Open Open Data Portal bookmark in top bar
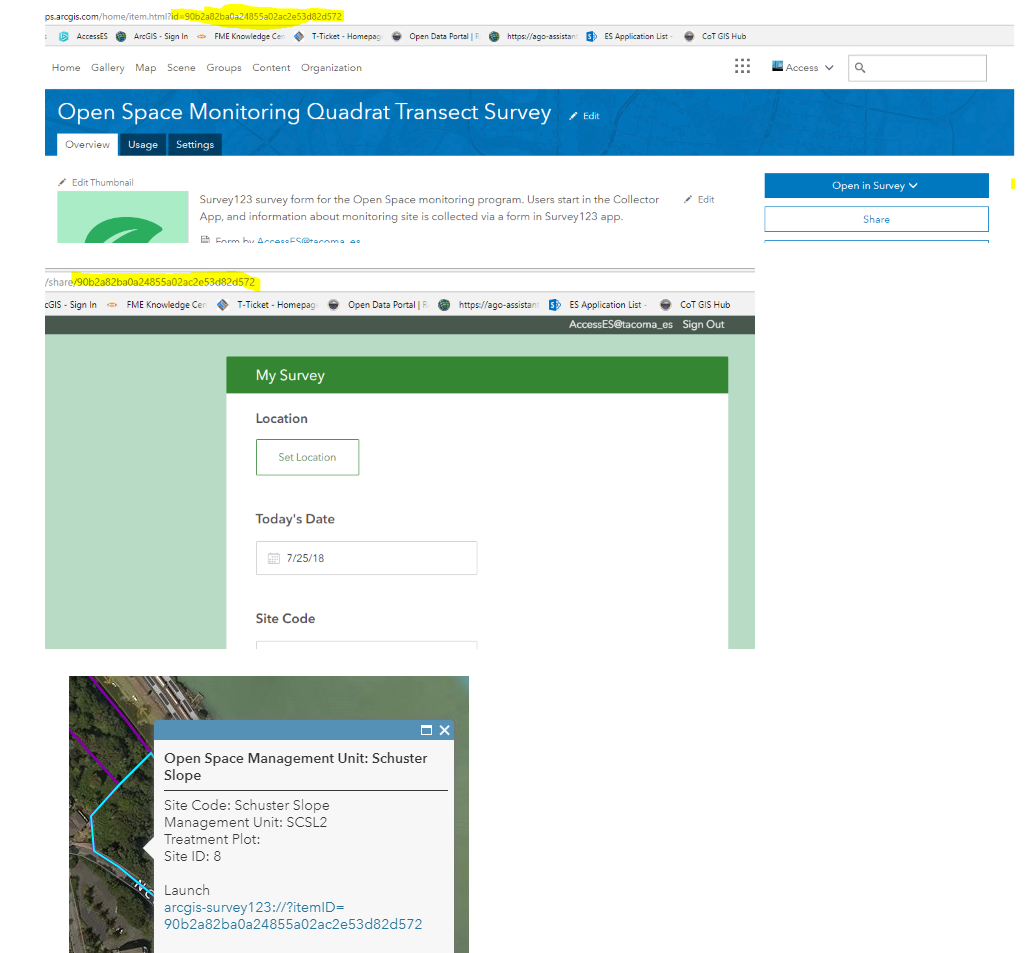This screenshot has width=1036, height=953. pyautogui.click(x=436, y=36)
